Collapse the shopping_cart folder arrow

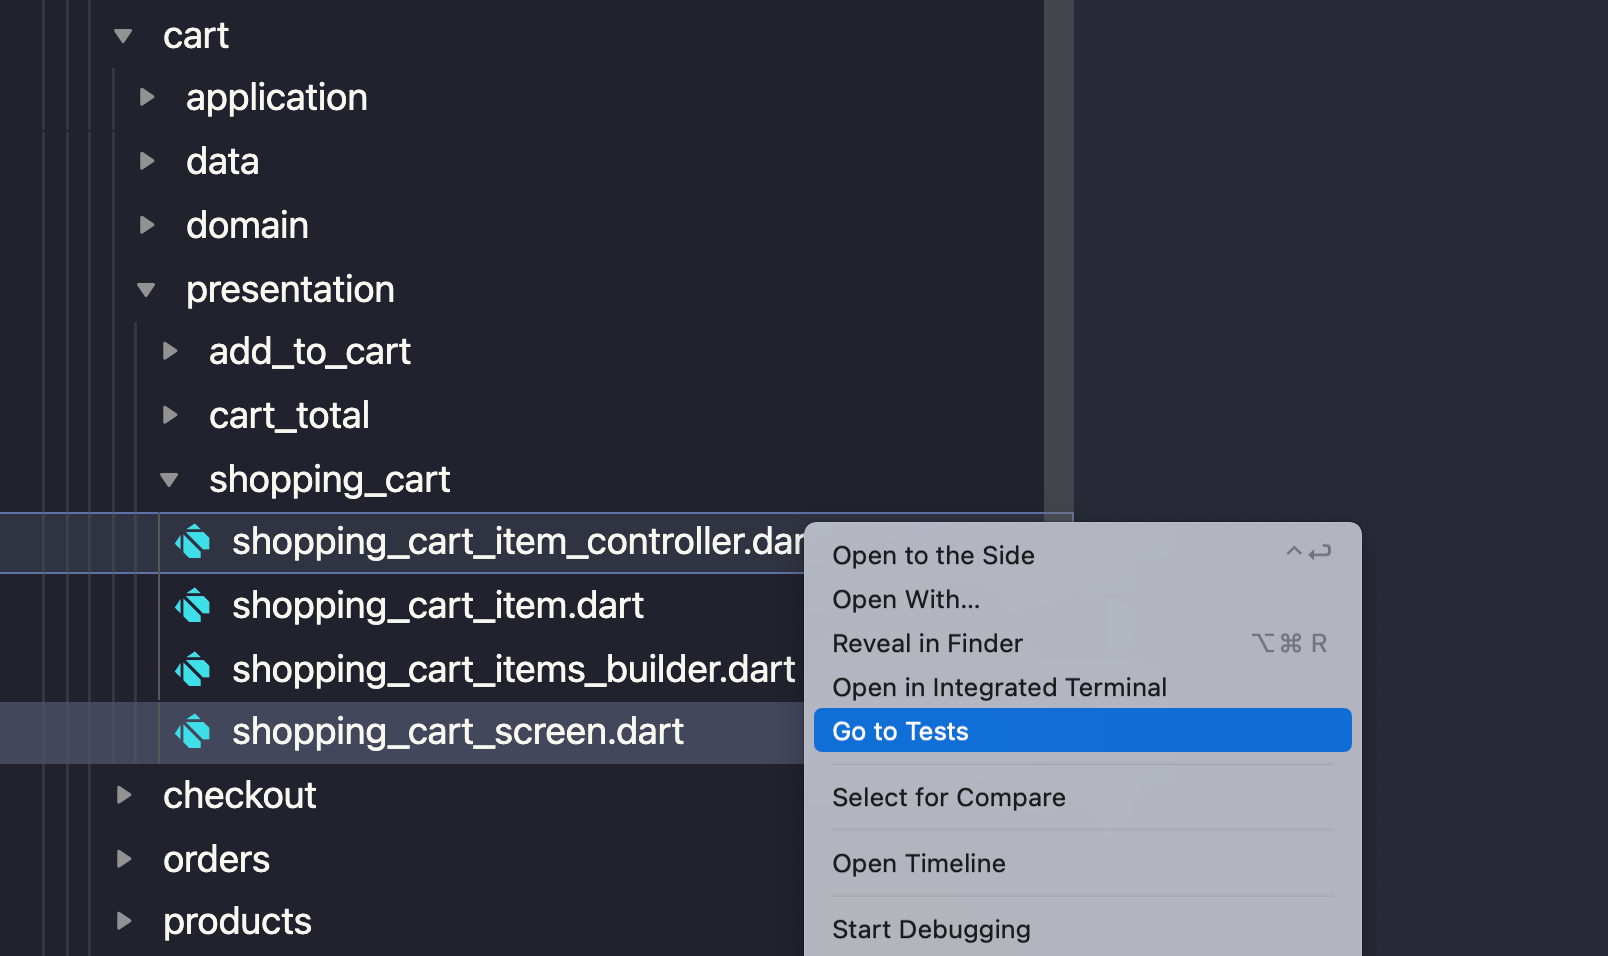[169, 480]
